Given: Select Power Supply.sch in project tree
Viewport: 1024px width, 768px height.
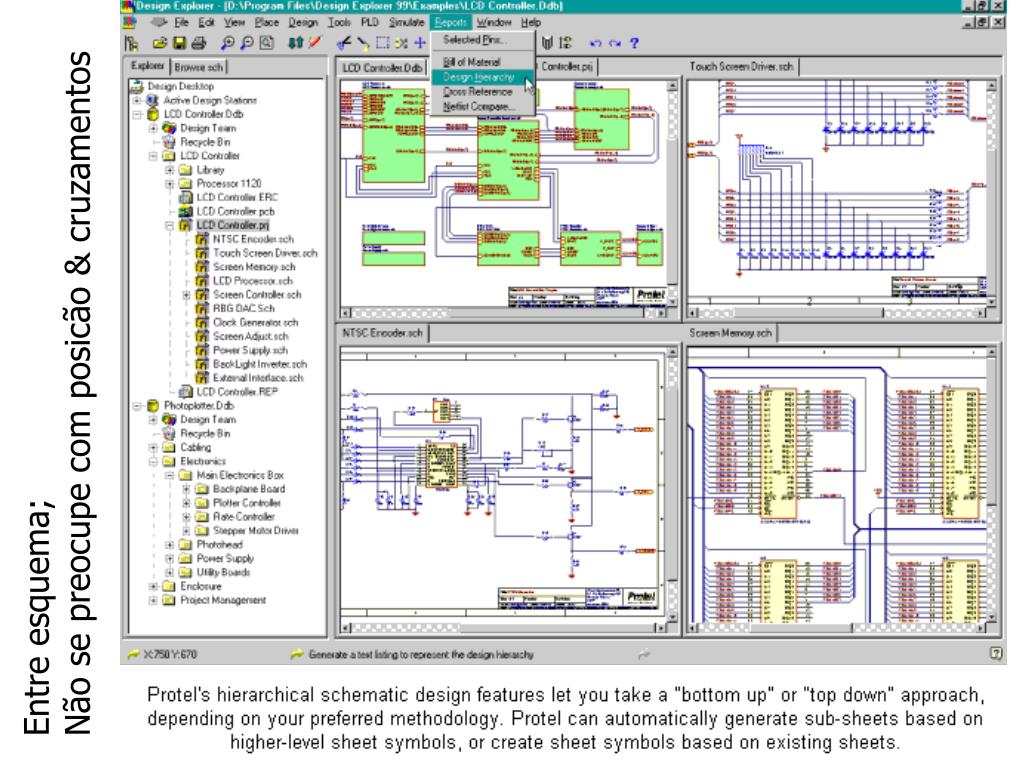Looking at the screenshot, I should click(x=250, y=351).
